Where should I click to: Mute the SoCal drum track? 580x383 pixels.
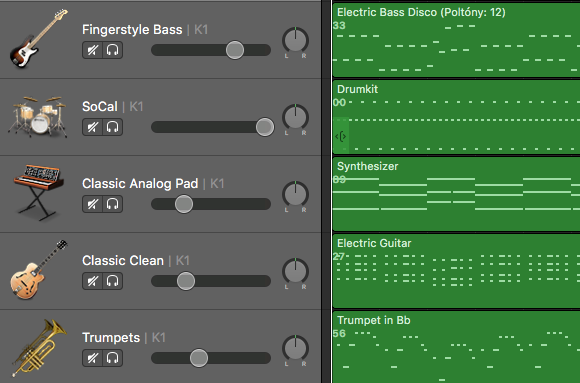(x=92, y=127)
